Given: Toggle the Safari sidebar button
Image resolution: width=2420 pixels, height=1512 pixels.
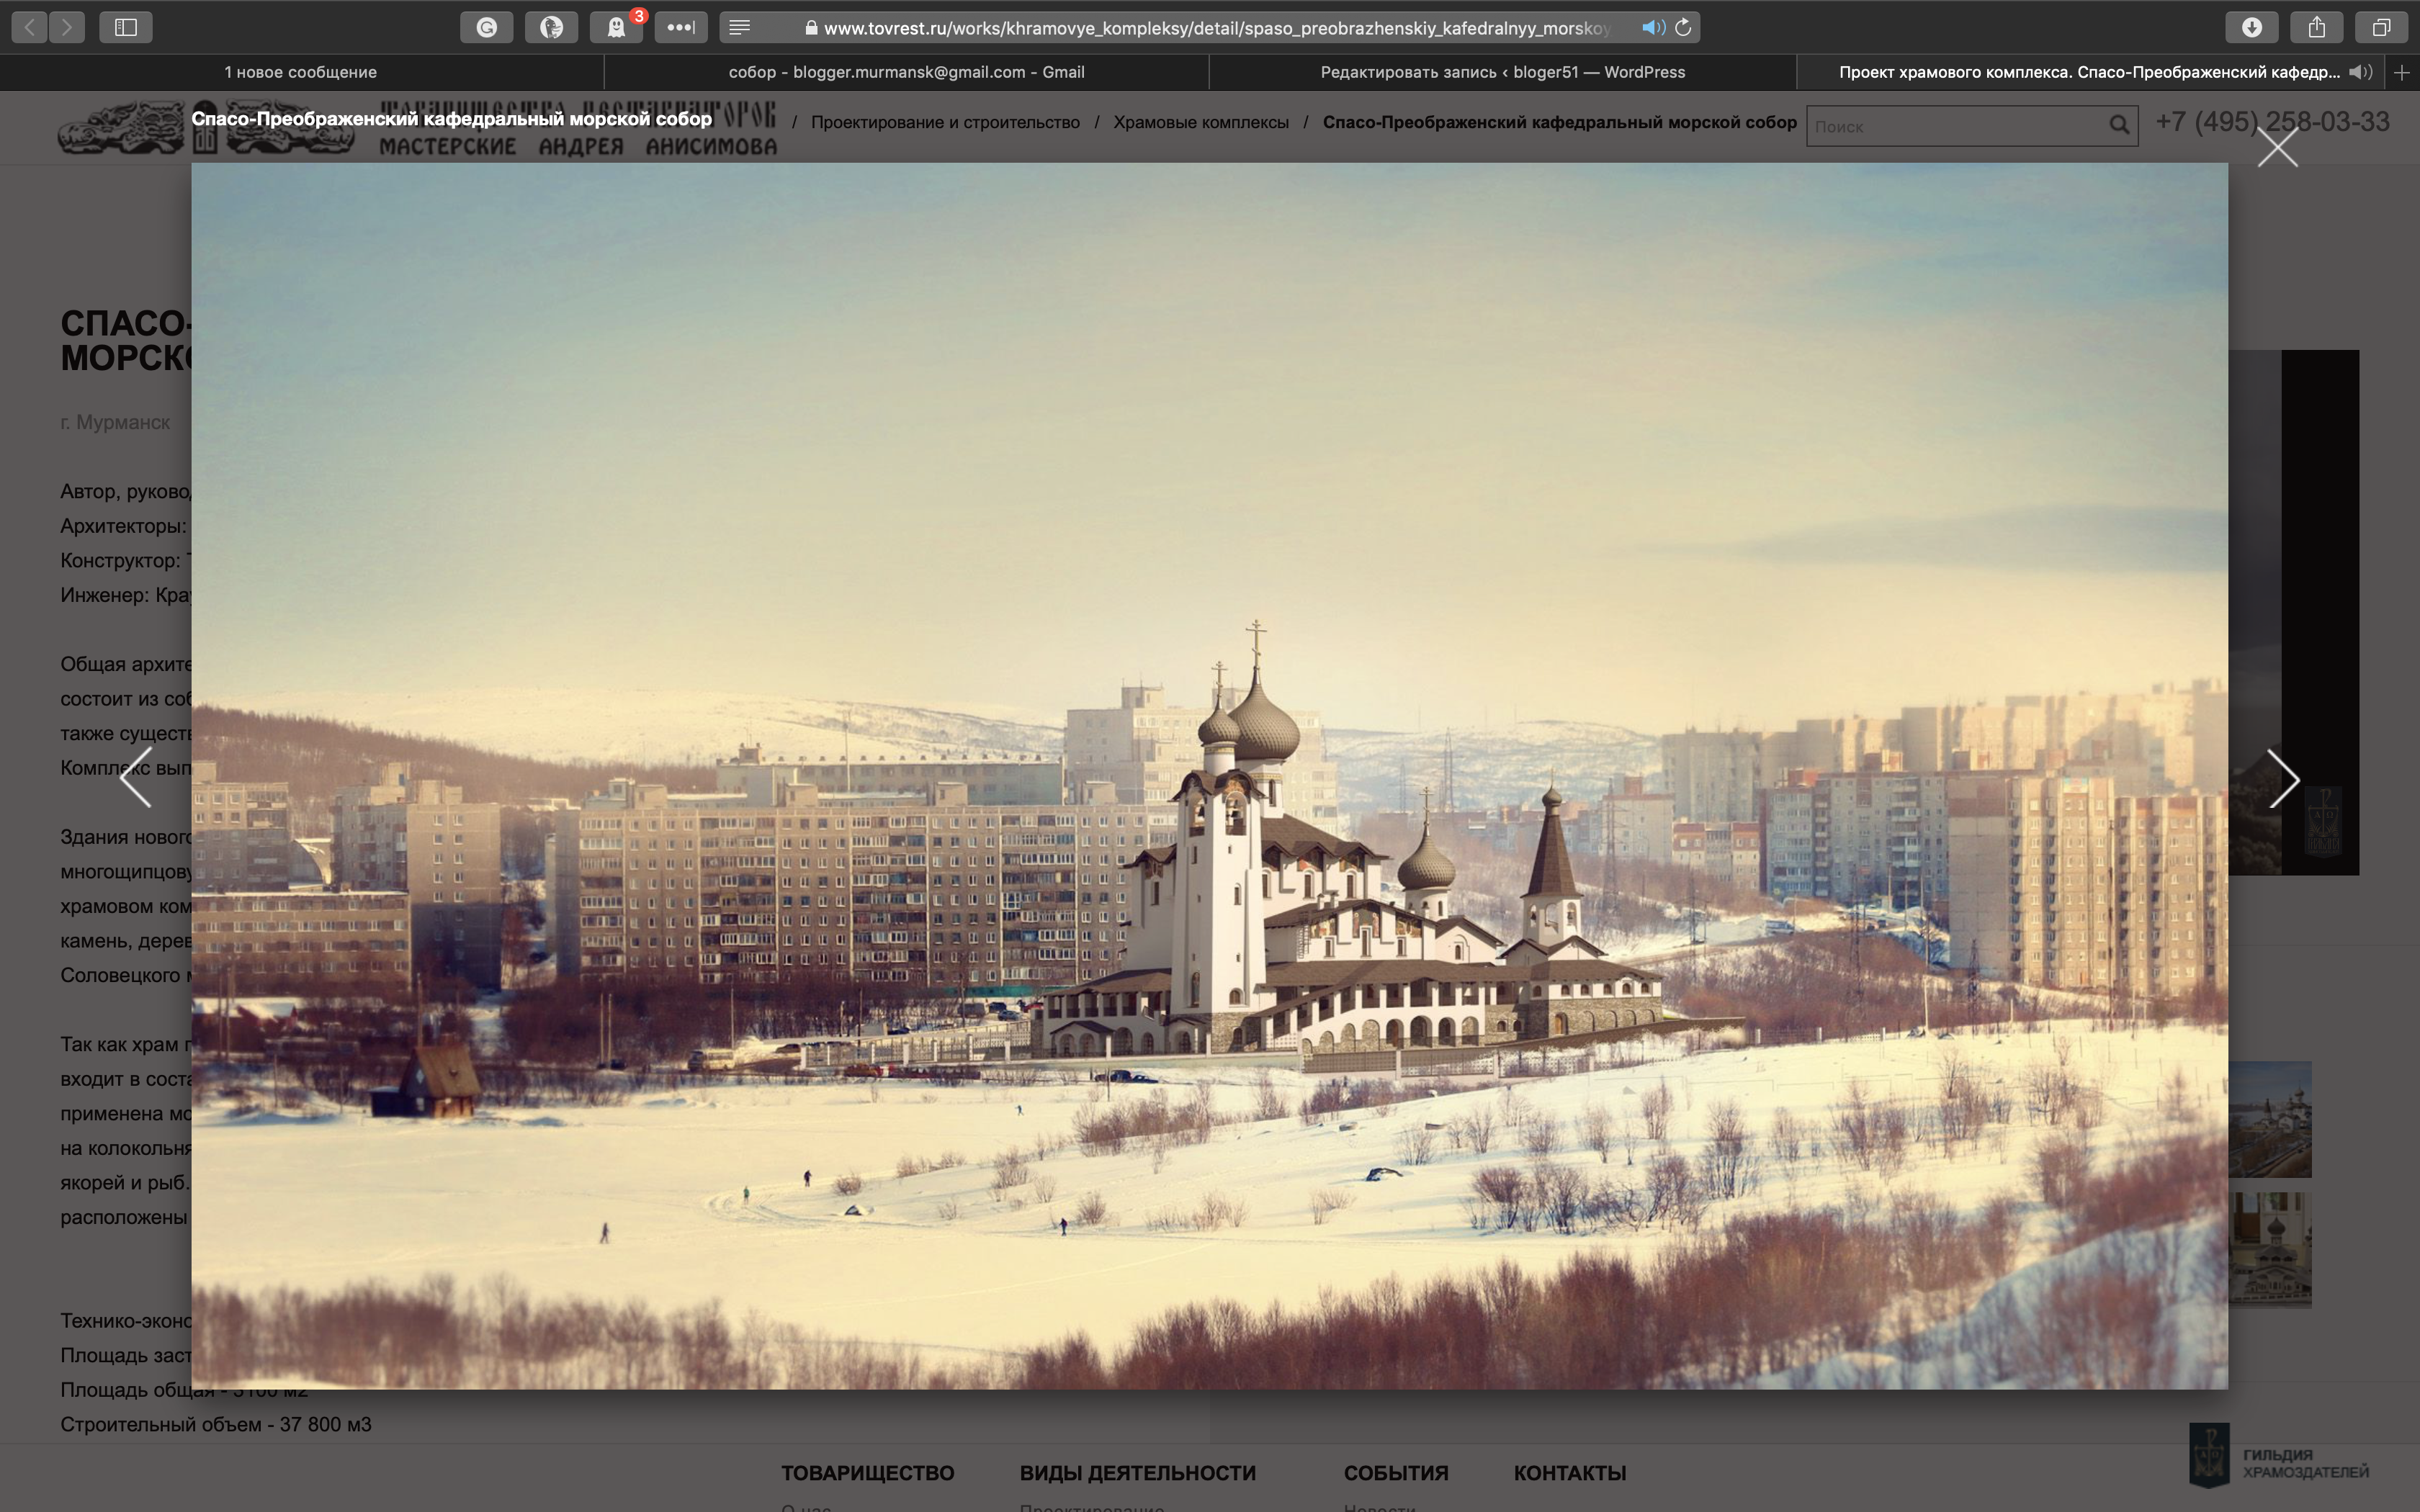Looking at the screenshot, I should [126, 27].
